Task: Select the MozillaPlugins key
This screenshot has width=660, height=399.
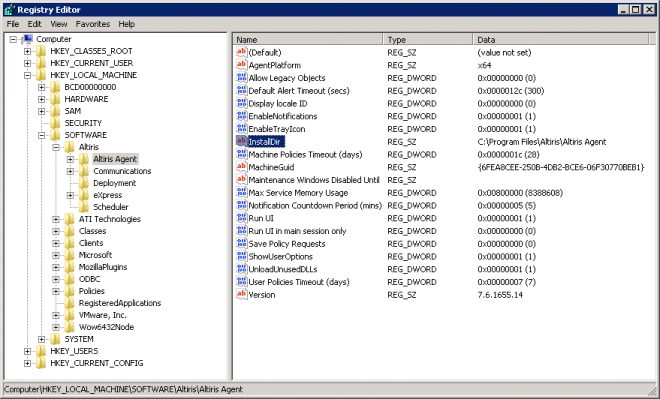Action: 103,267
